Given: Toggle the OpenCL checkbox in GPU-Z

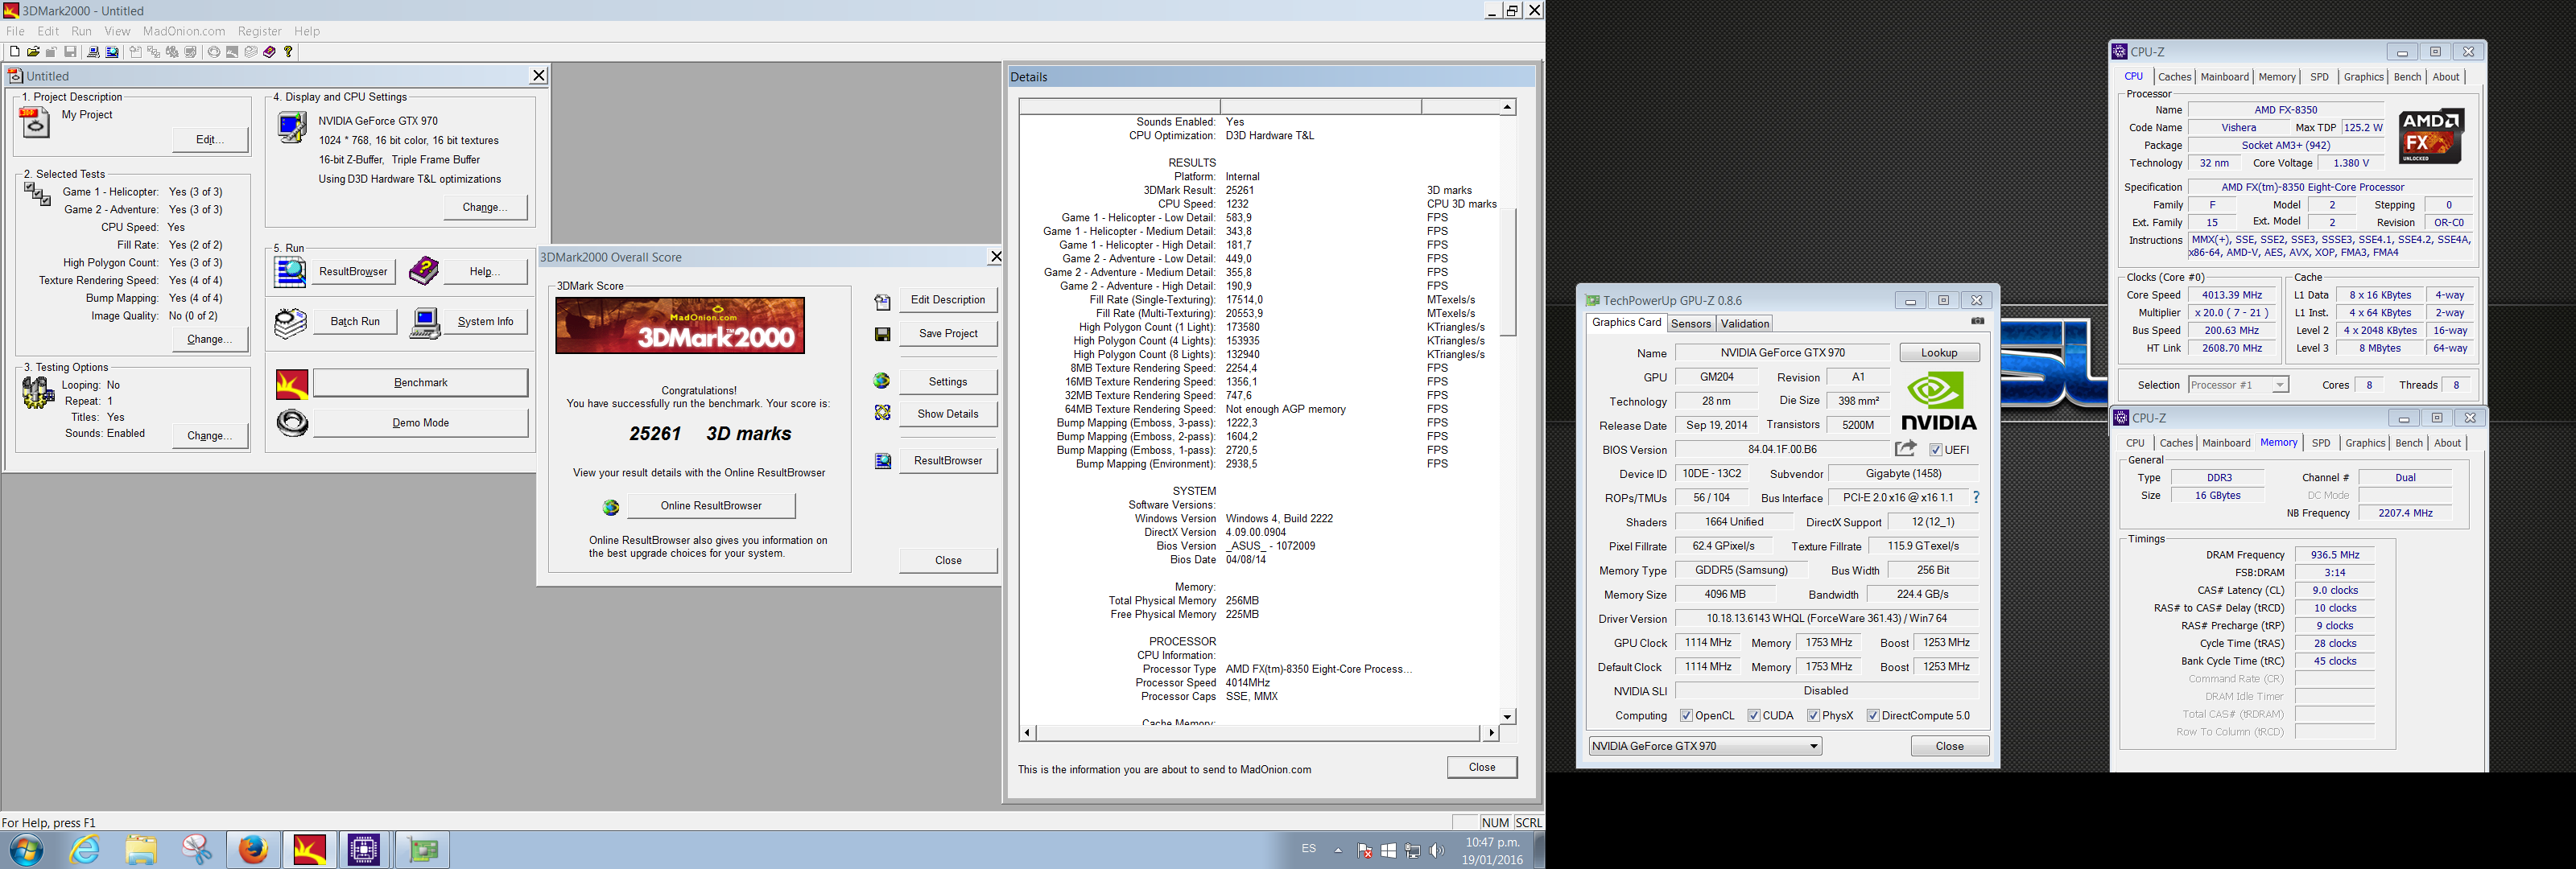Looking at the screenshot, I should point(1686,716).
